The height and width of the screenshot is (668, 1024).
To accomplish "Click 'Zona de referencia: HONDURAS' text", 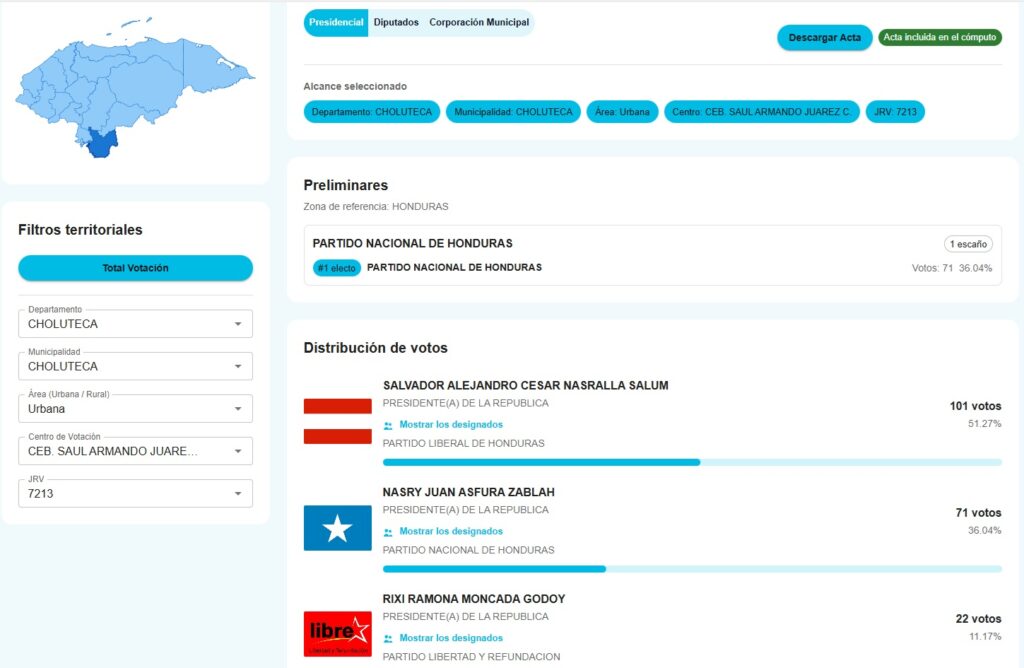I will [x=376, y=206].
